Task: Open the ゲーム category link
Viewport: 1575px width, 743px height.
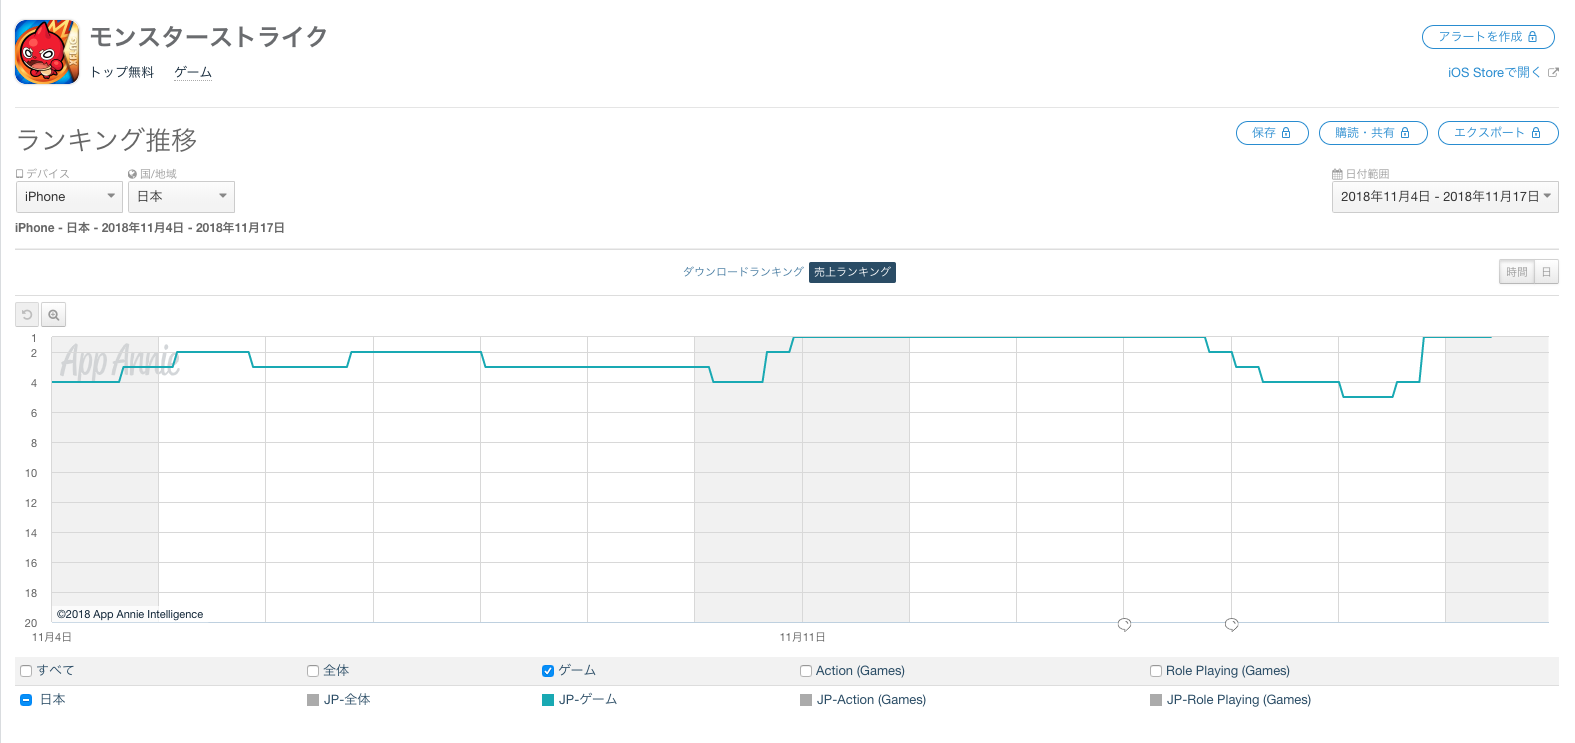Action: point(193,72)
